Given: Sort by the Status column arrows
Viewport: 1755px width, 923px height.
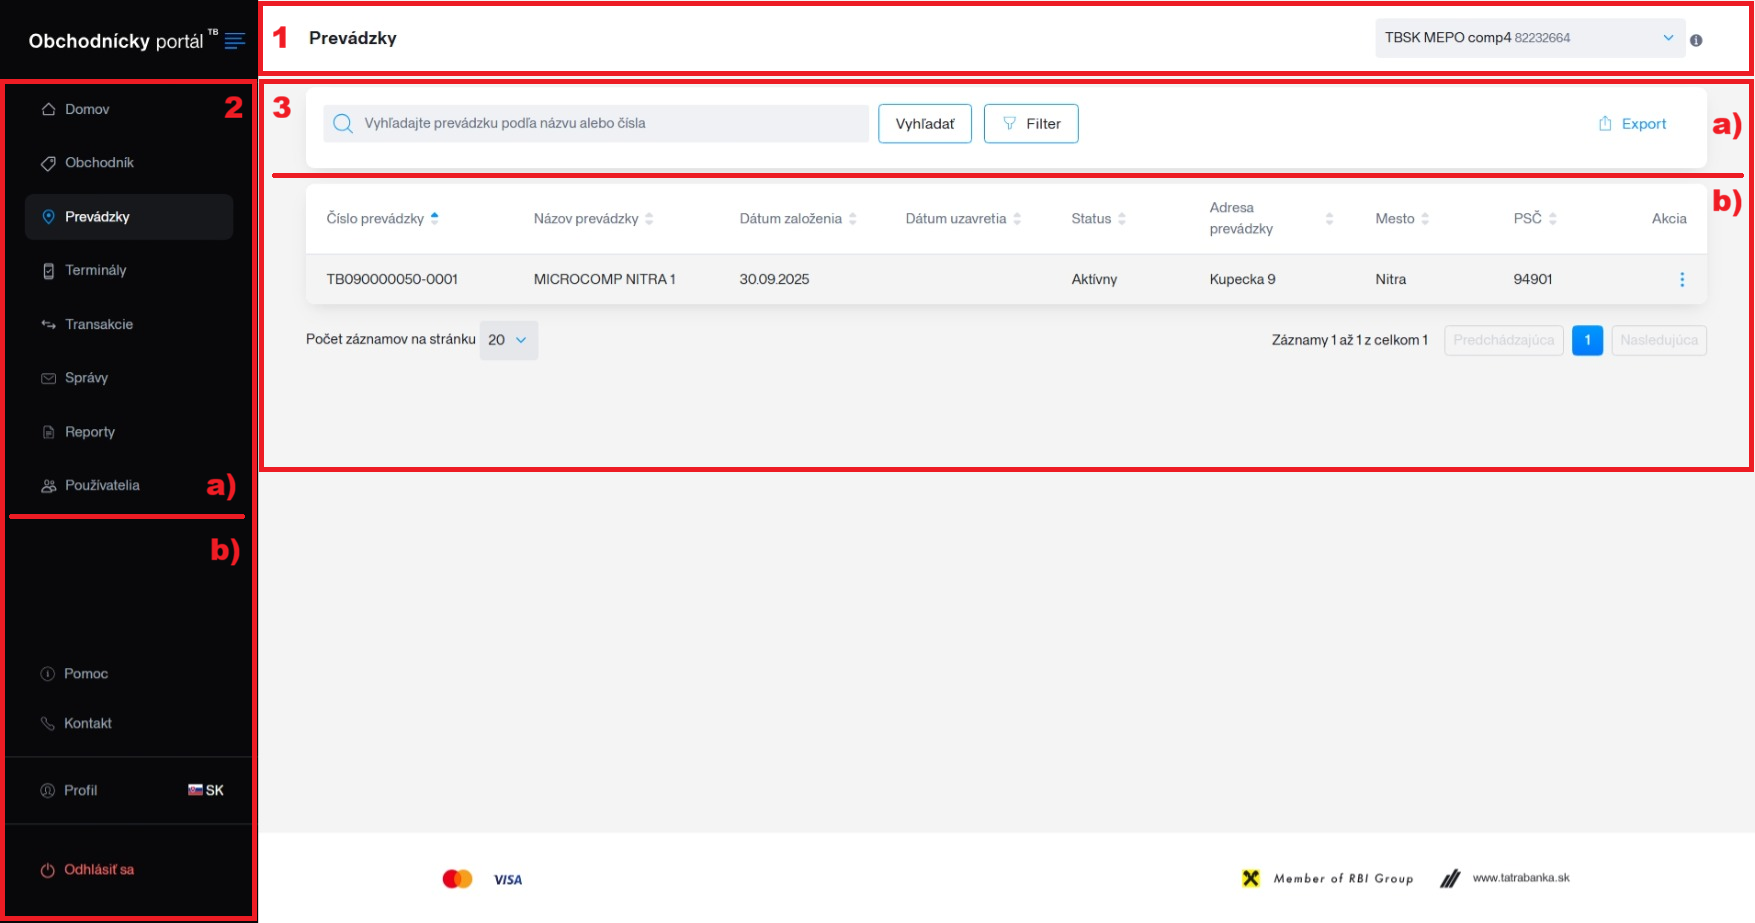Looking at the screenshot, I should [1122, 219].
